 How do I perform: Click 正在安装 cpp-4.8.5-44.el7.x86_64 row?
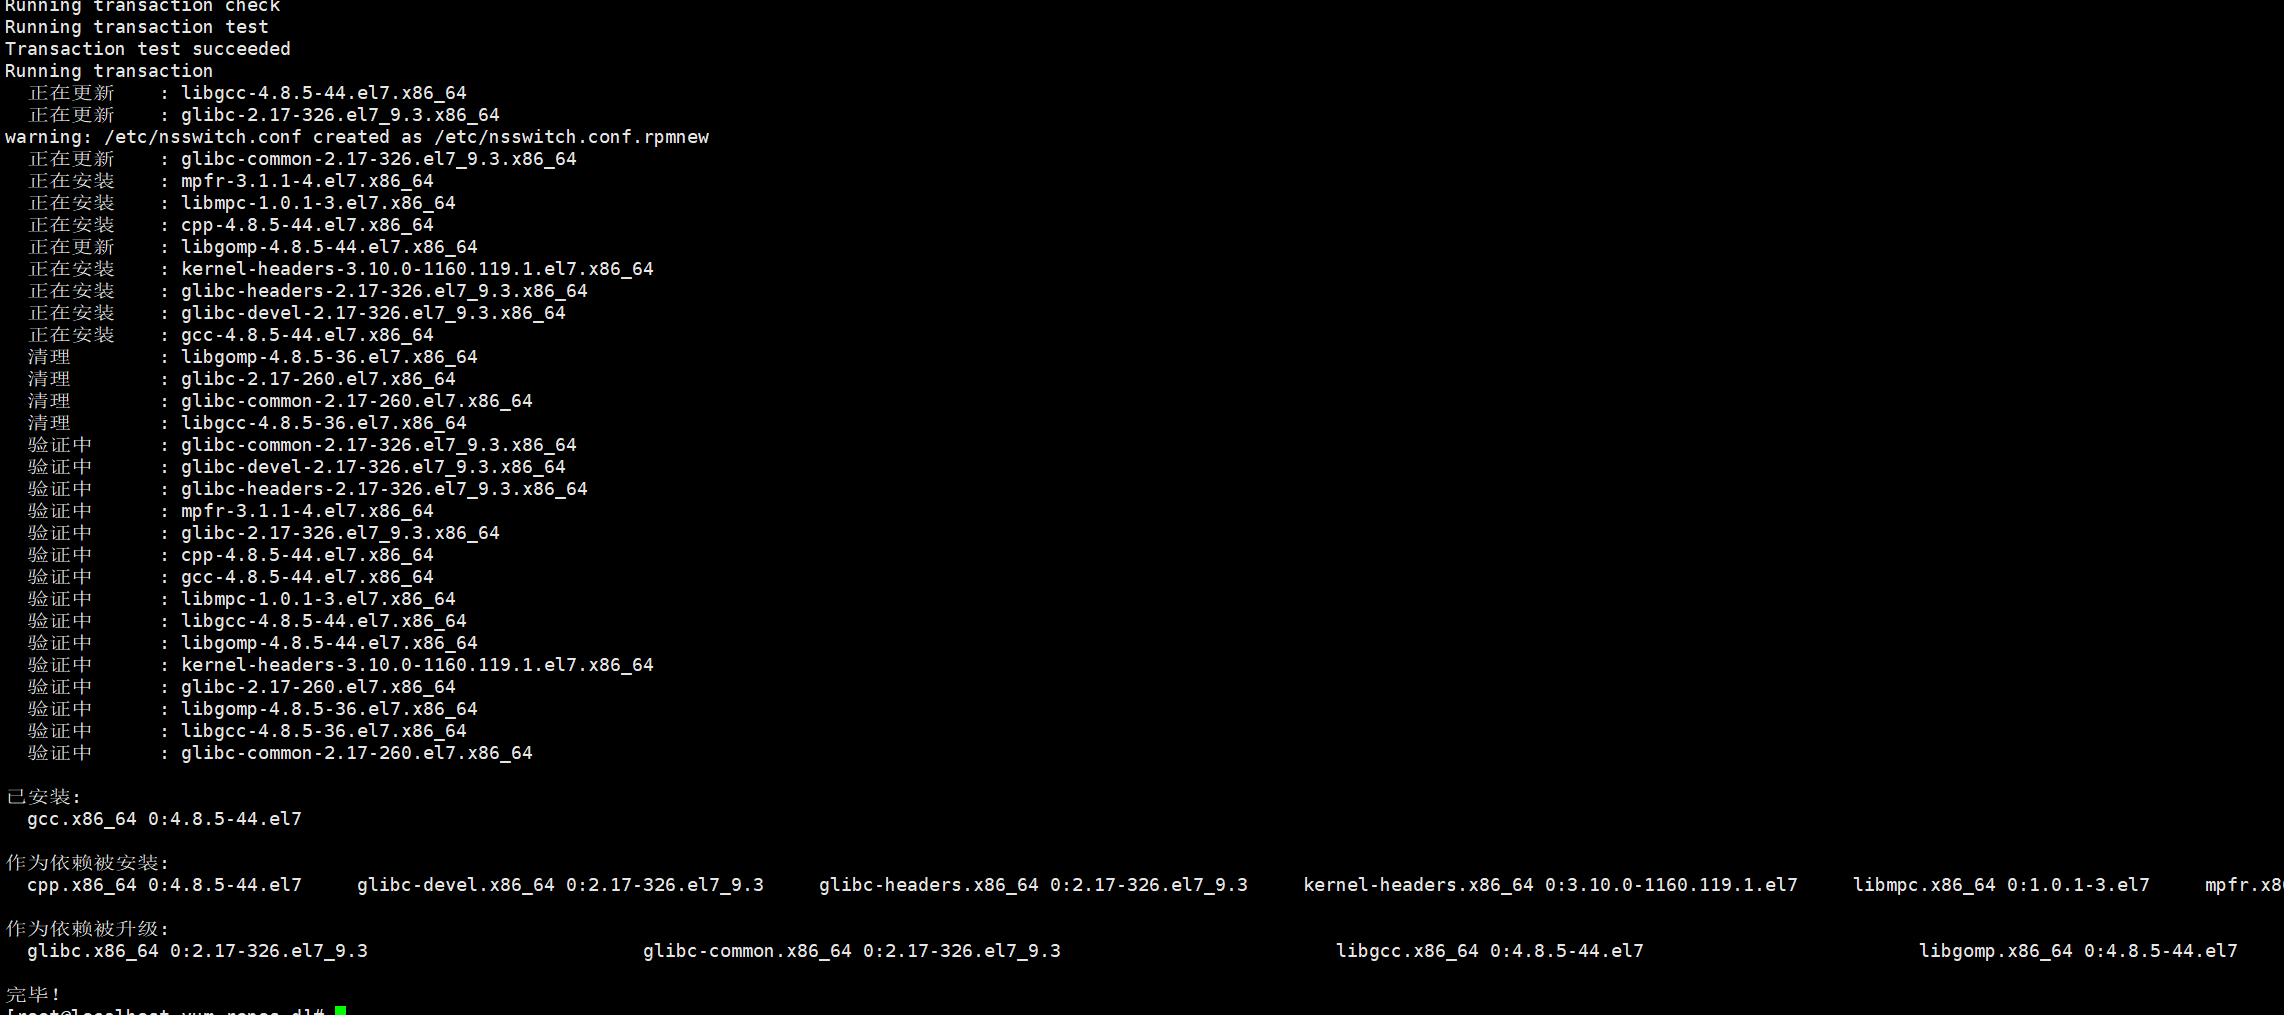(x=231, y=225)
